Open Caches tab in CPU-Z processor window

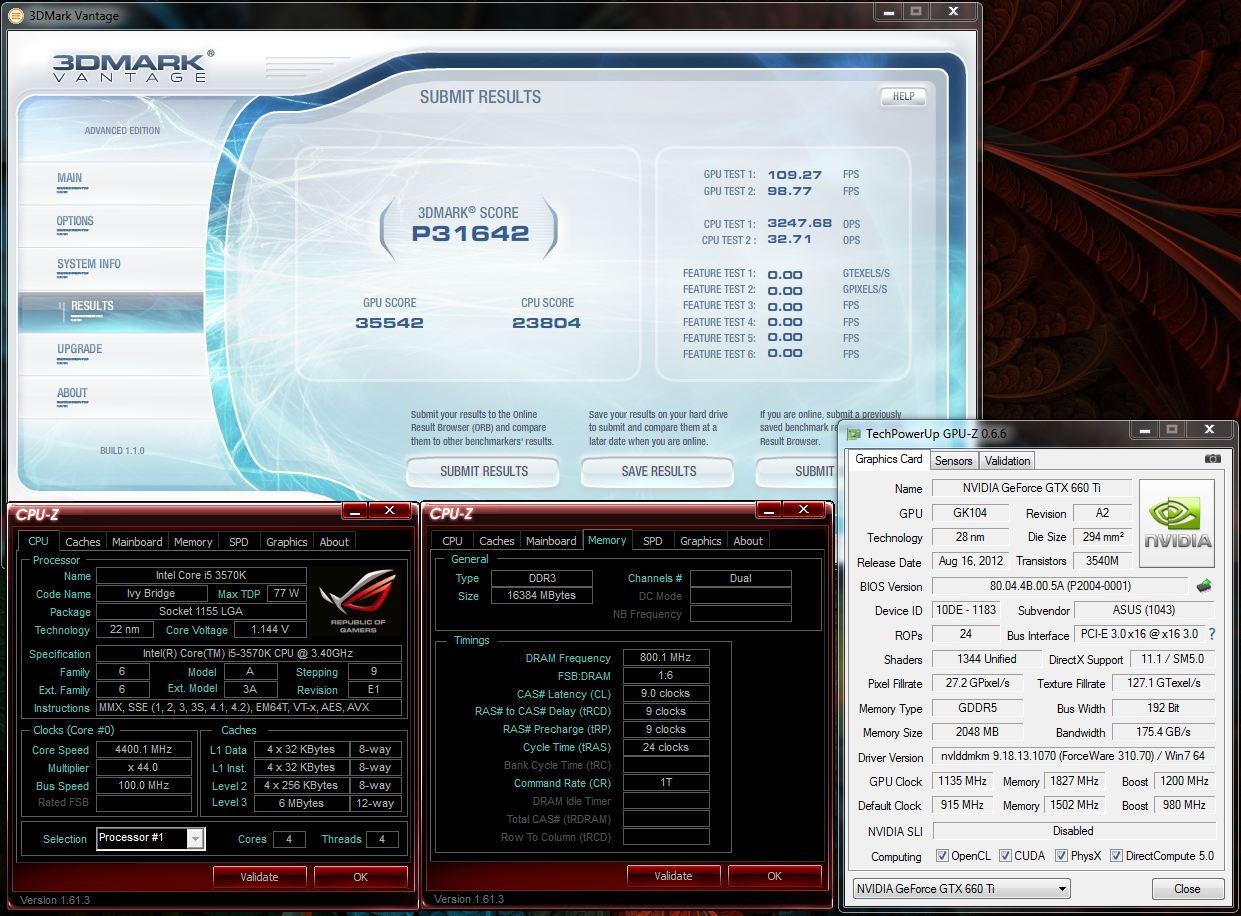[x=83, y=542]
